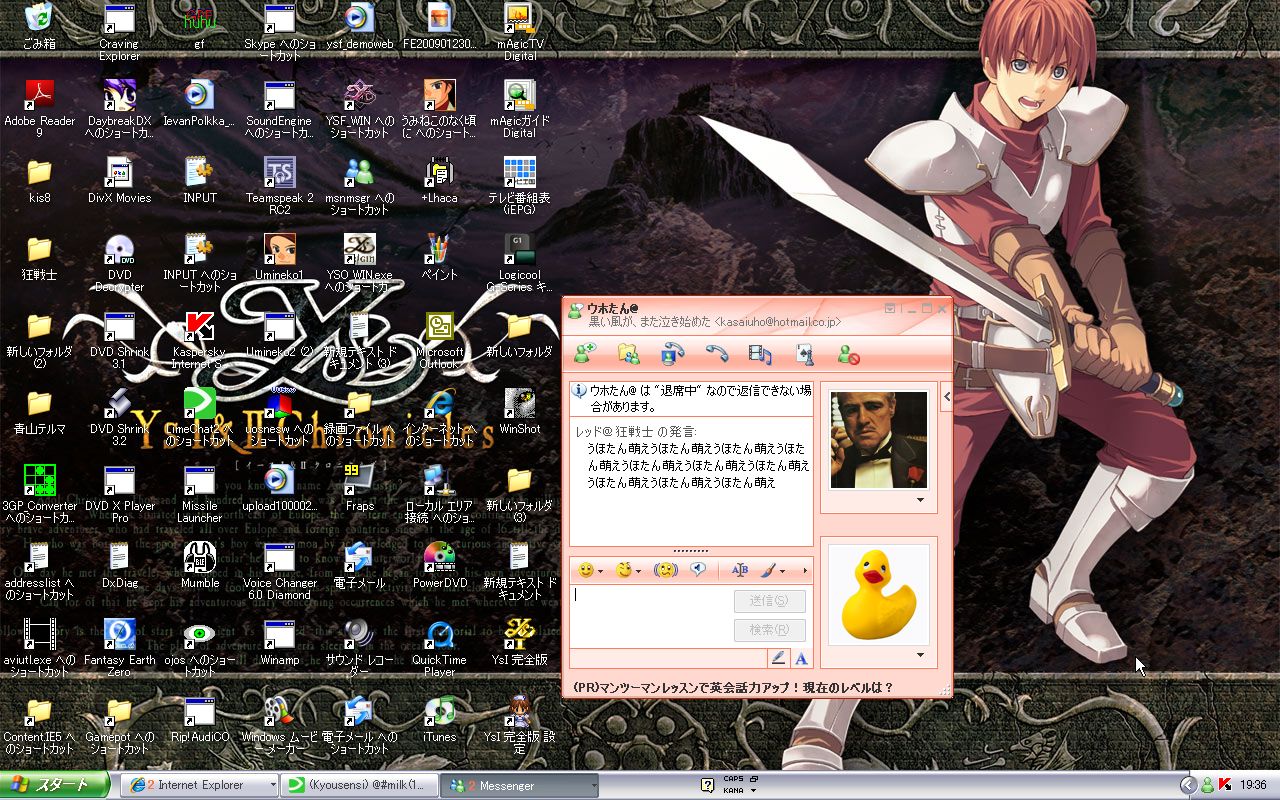Click the 退席中 away info notice
Screen dimensions: 1280x800
click(x=691, y=398)
